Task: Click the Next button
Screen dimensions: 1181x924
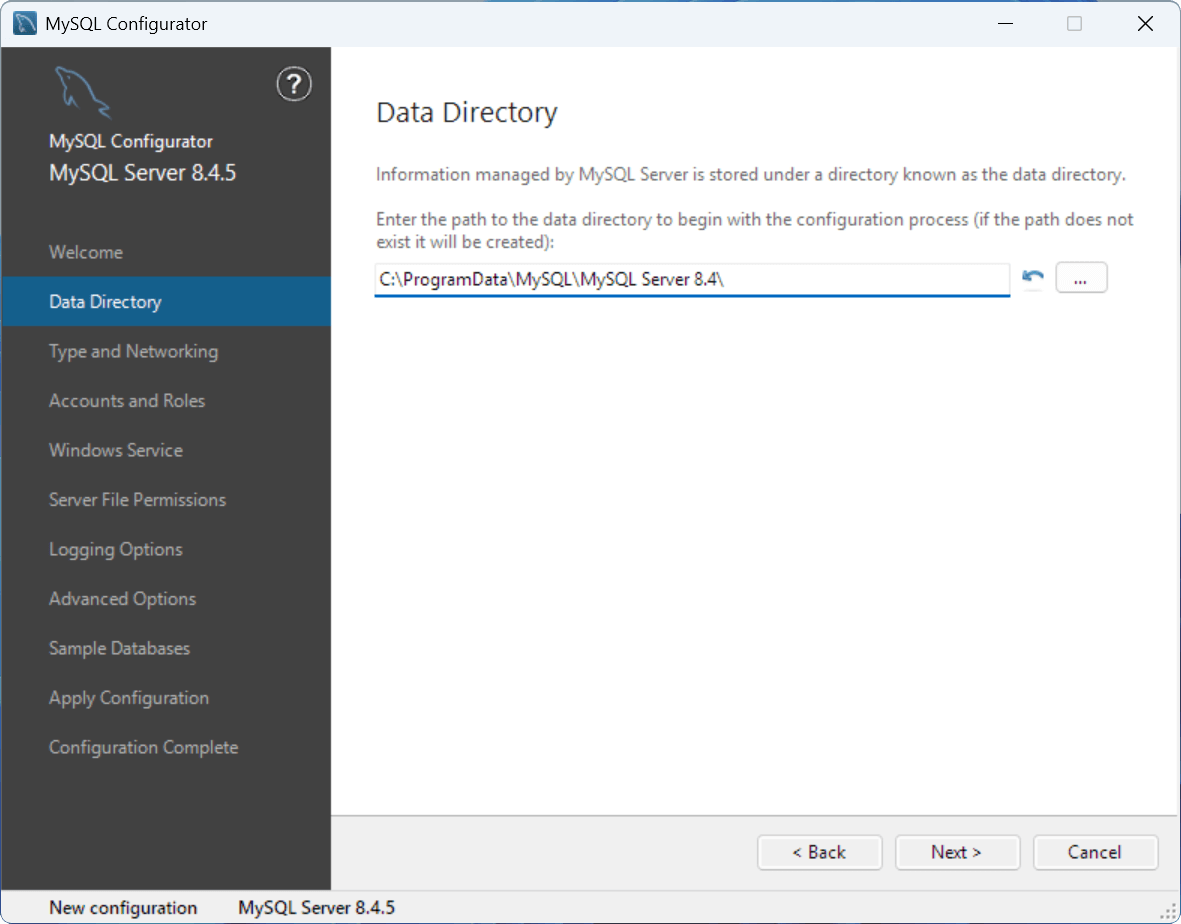Action: click(x=957, y=852)
